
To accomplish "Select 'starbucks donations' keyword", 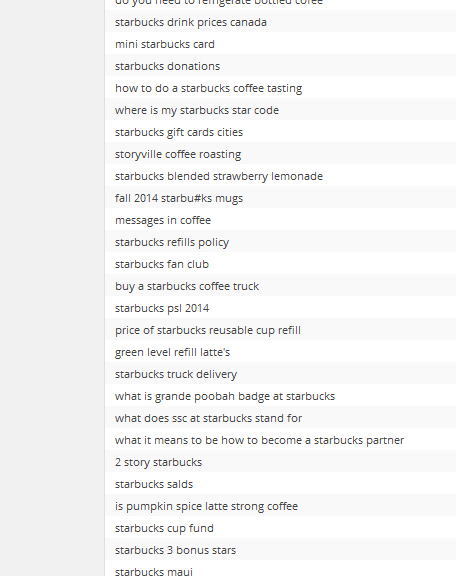I will coord(167,66).
